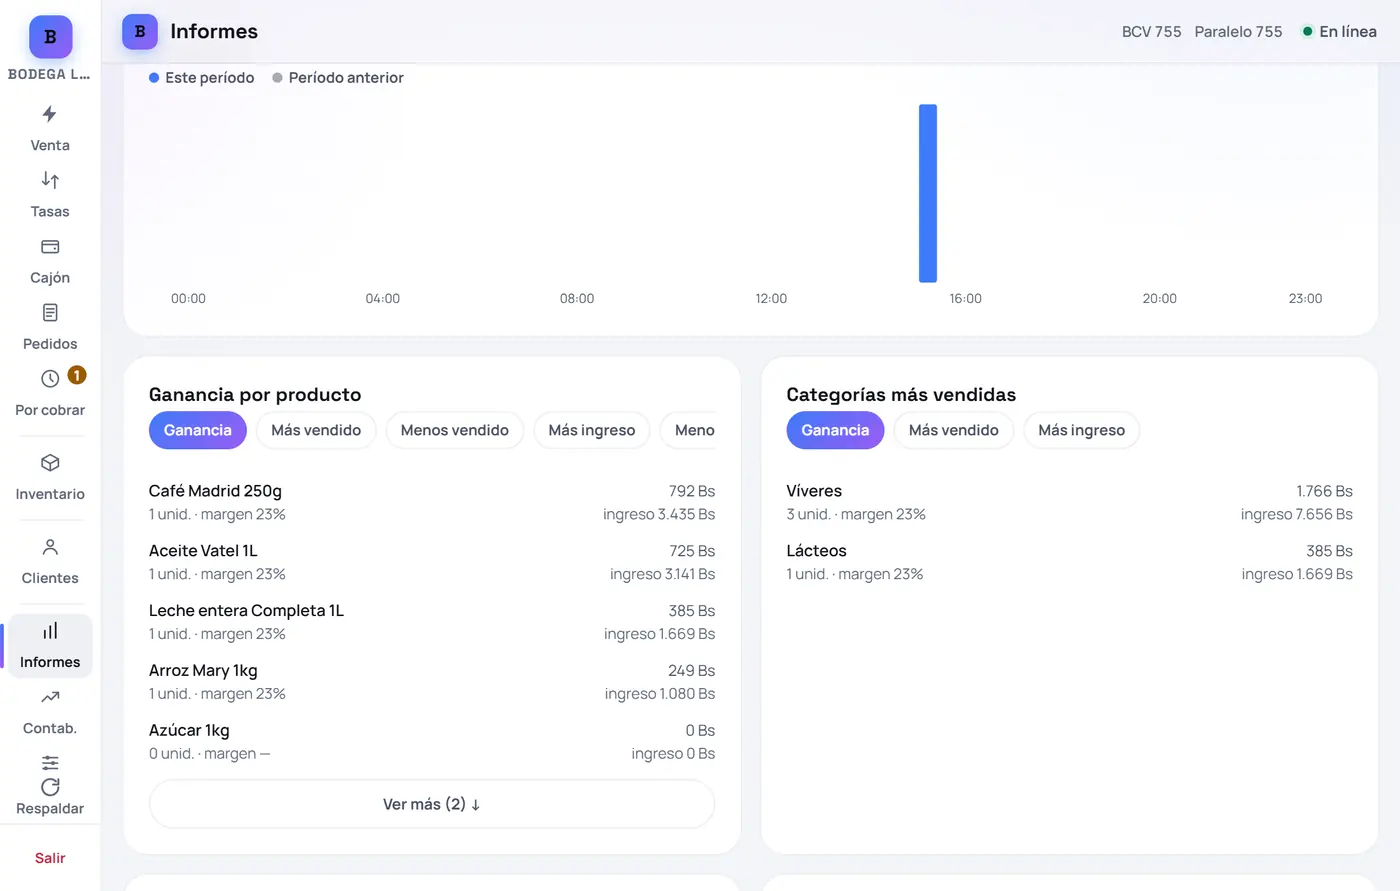This screenshot has width=1400, height=891.
Task: Click the Respaldar backup refresh icon
Action: (x=50, y=787)
